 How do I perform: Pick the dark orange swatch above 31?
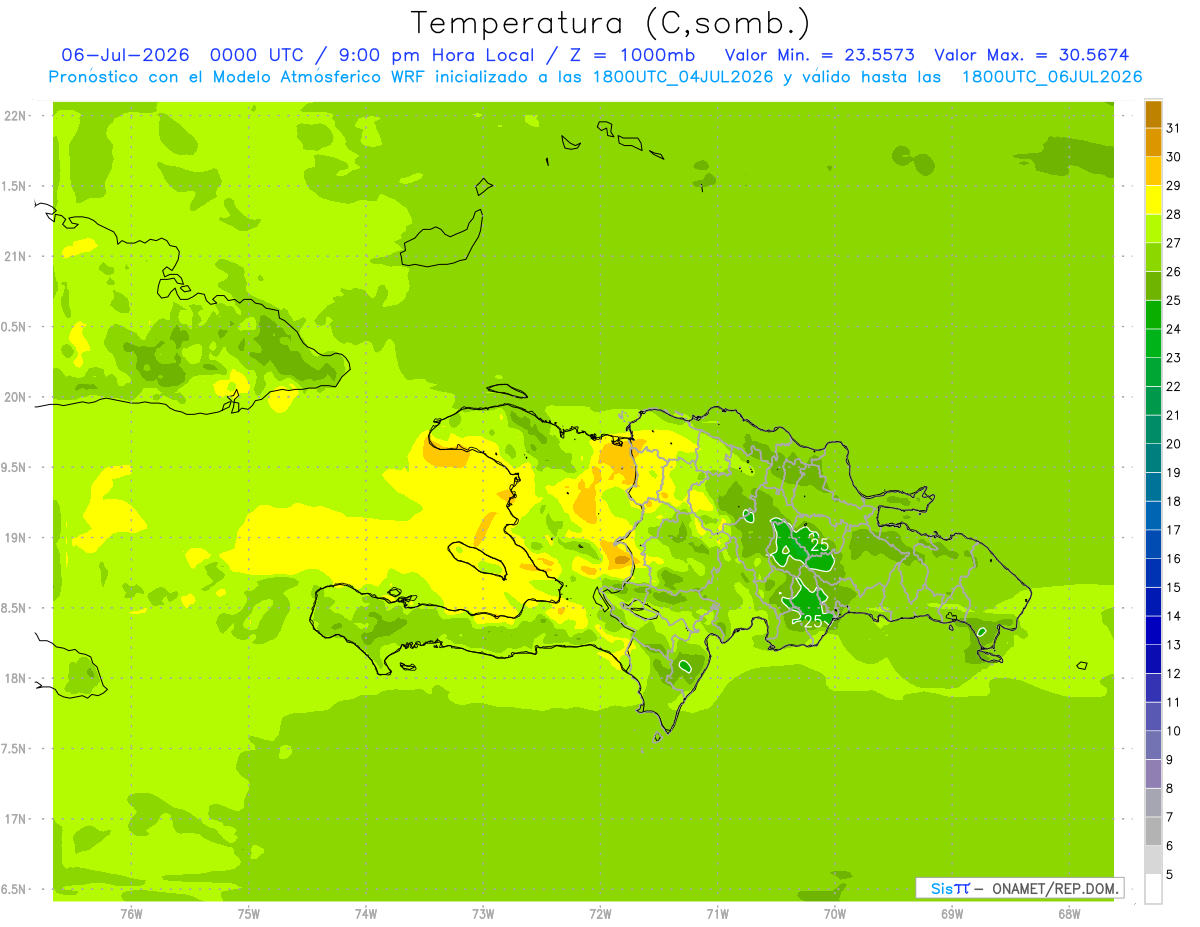1153,114
